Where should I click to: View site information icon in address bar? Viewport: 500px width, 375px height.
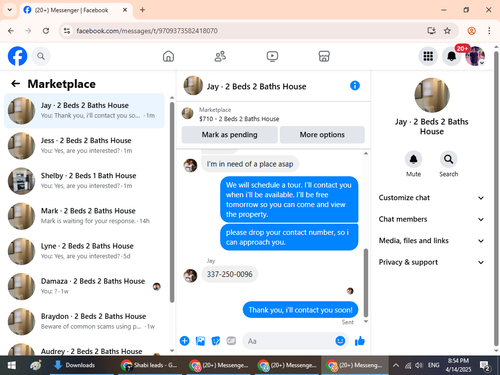point(67,31)
